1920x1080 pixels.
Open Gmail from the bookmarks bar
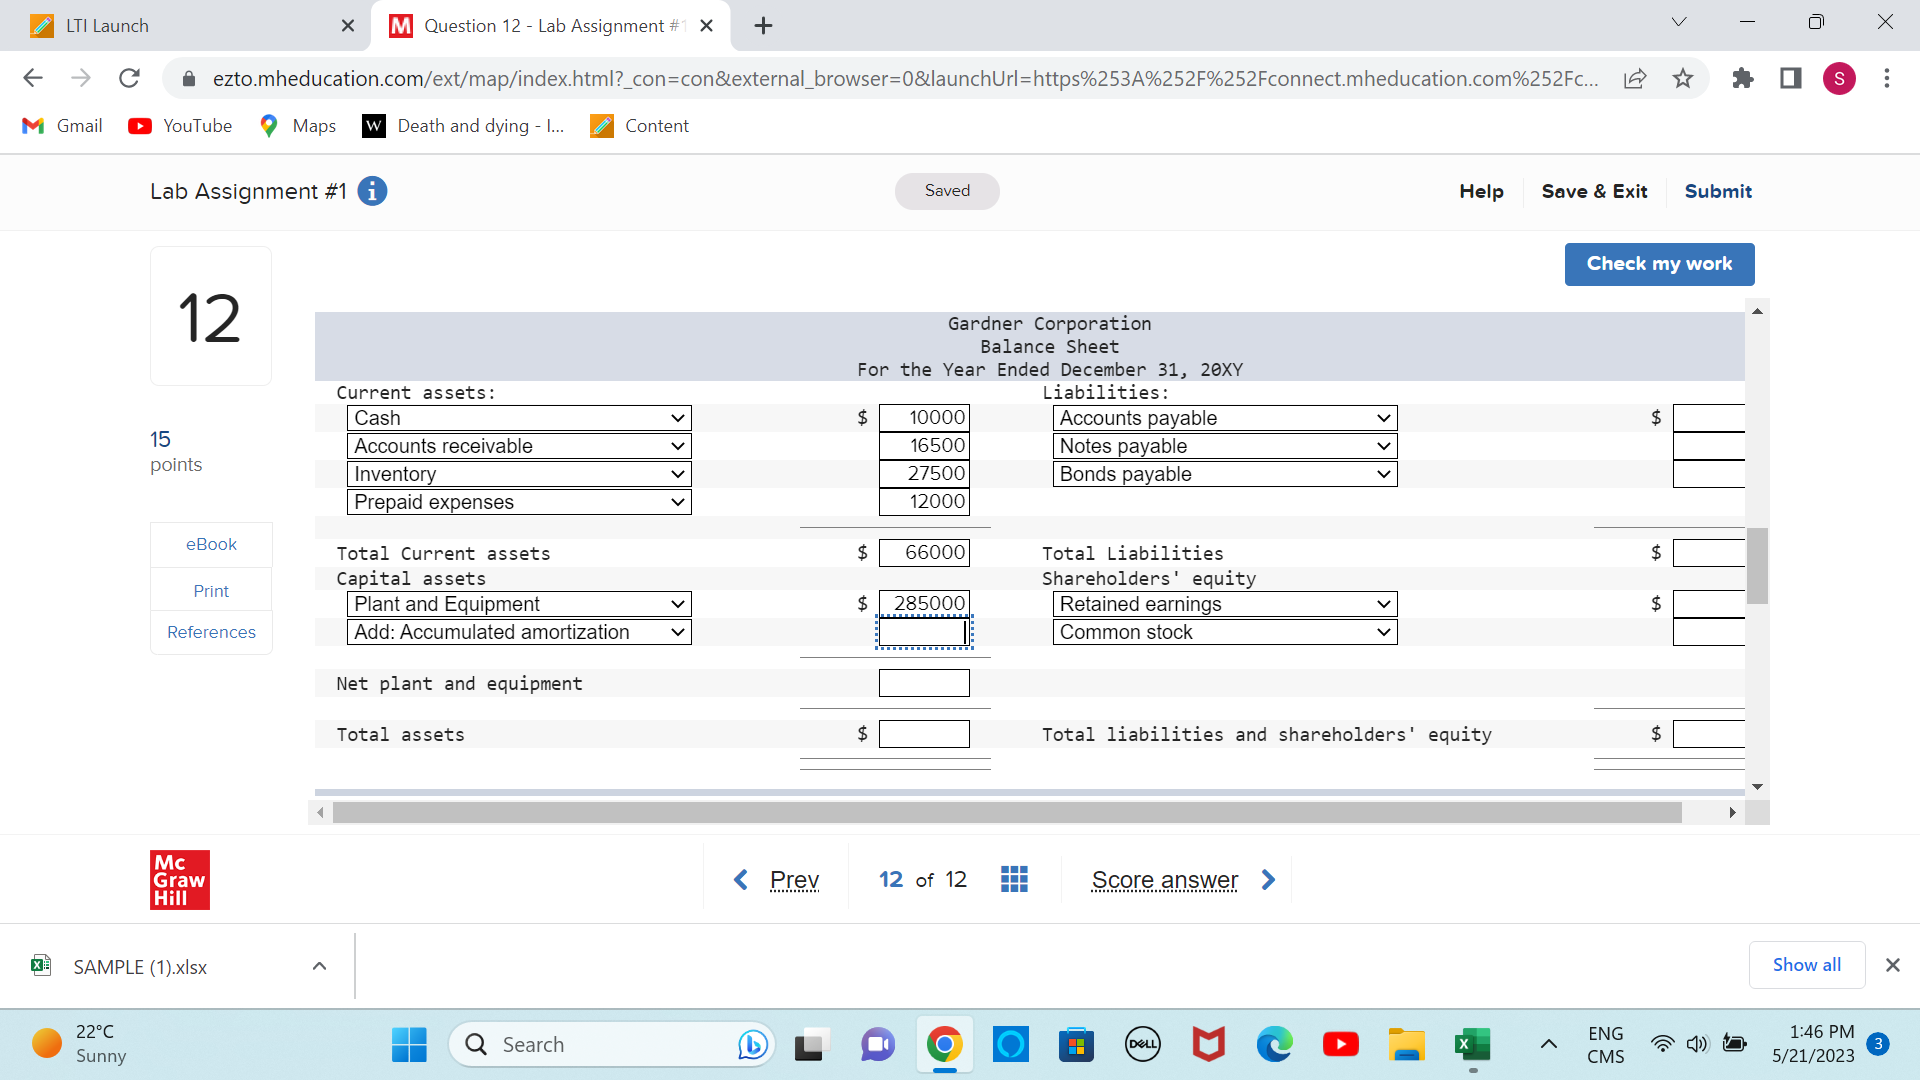click(61, 126)
